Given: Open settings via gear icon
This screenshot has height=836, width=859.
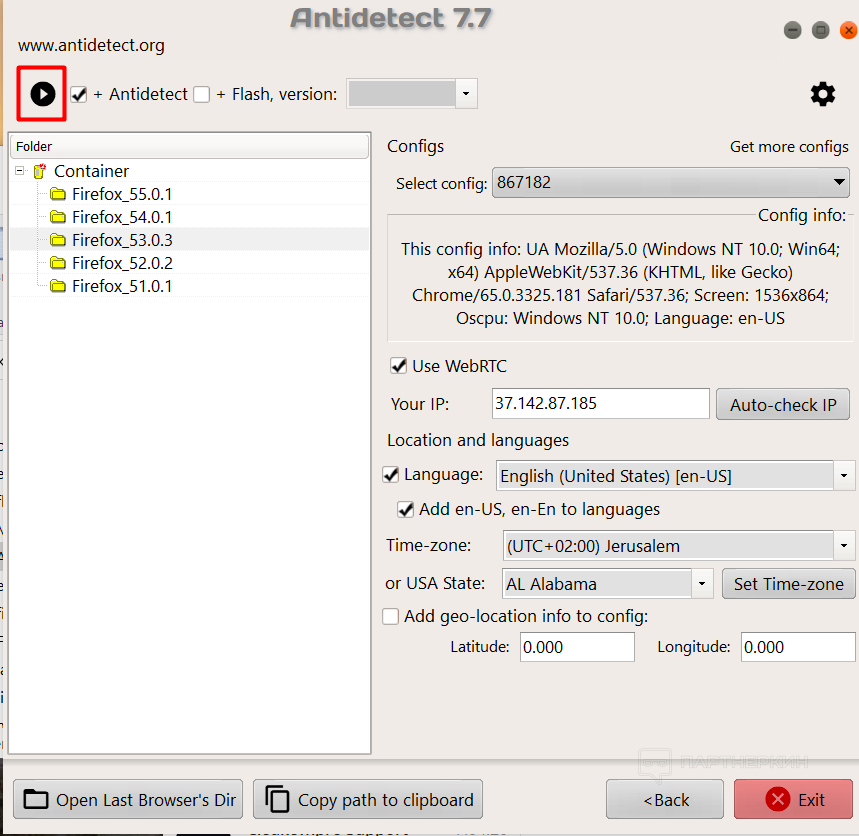Looking at the screenshot, I should pos(822,94).
